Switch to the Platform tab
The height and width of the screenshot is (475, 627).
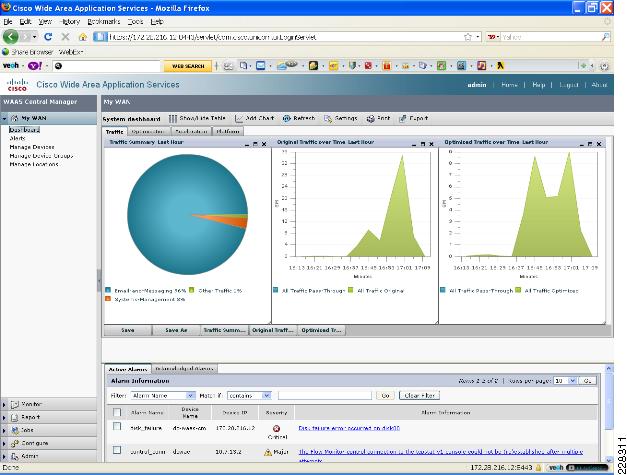coord(228,131)
